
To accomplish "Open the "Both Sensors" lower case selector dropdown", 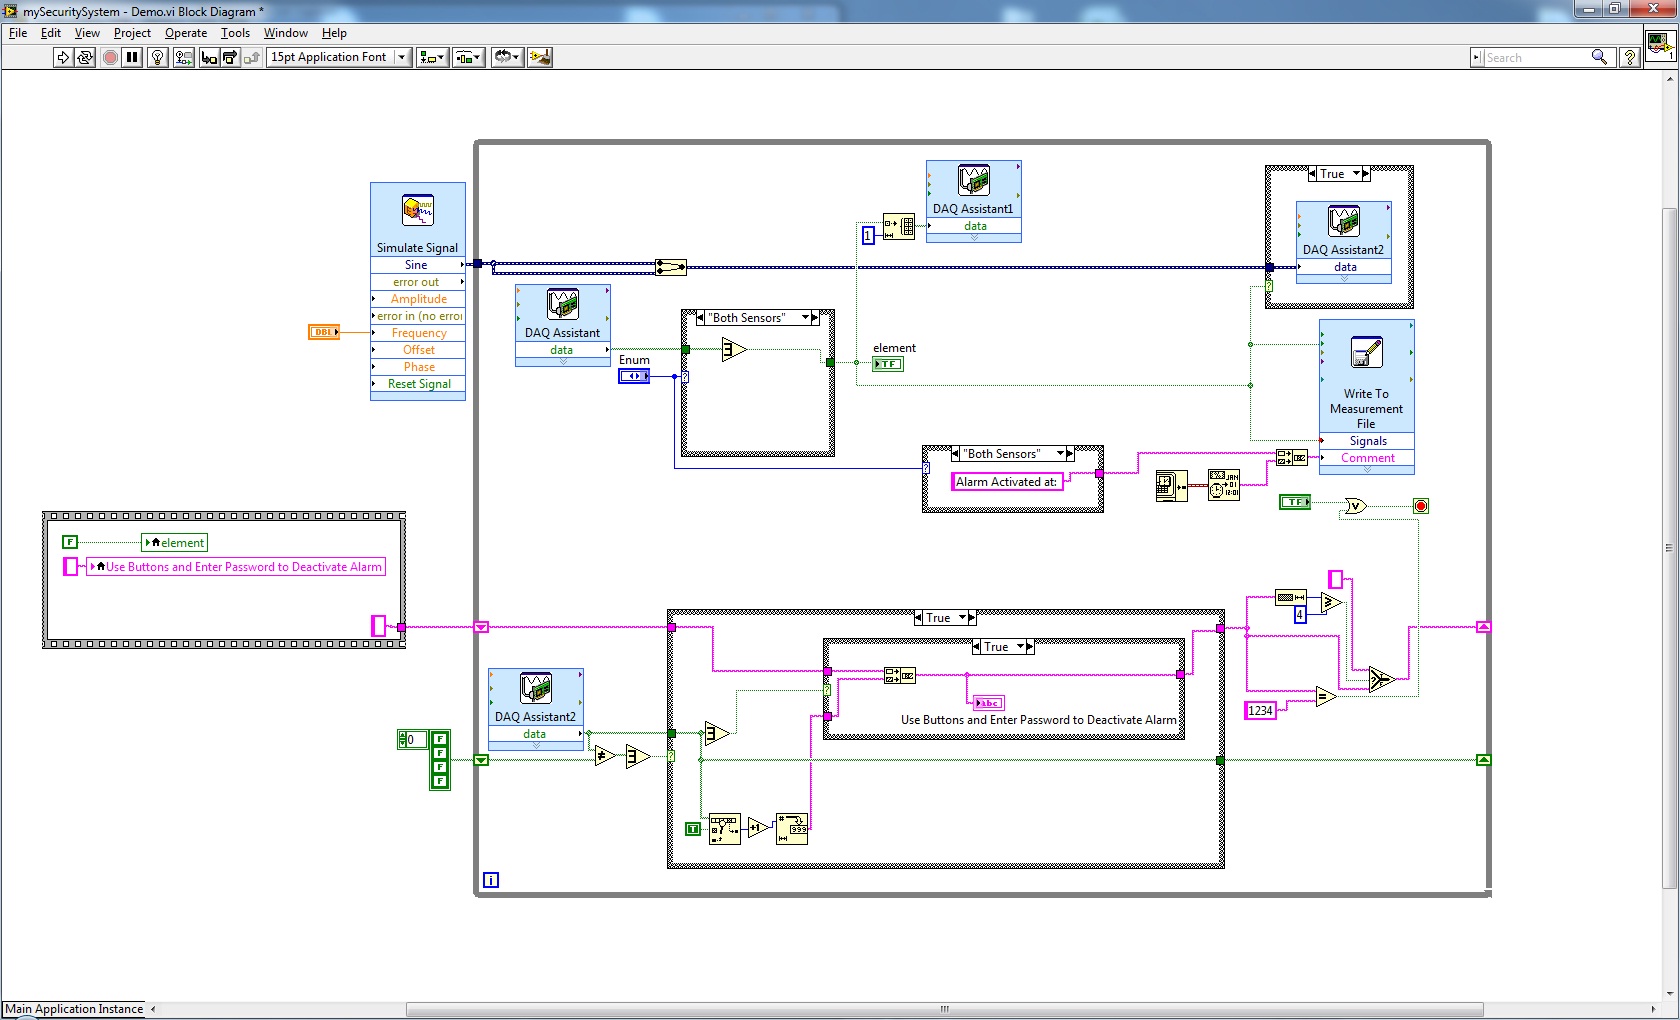I will pos(1061,454).
